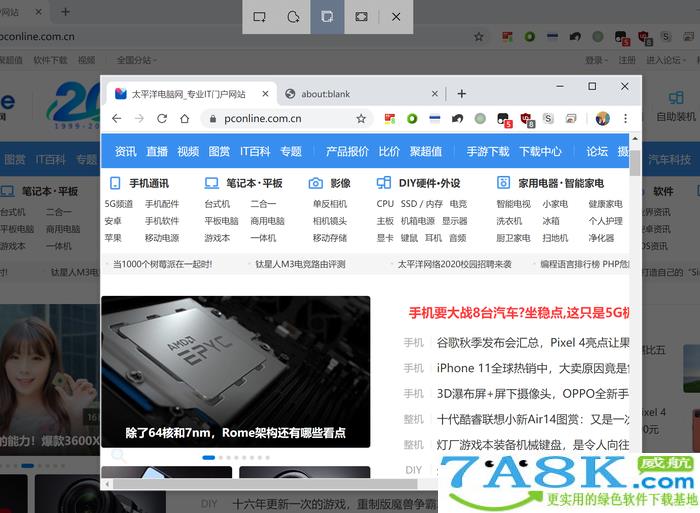Screen dimensions: 700x513
Task: Open 资讯 in blue navigation bar
Action: click(x=126, y=151)
